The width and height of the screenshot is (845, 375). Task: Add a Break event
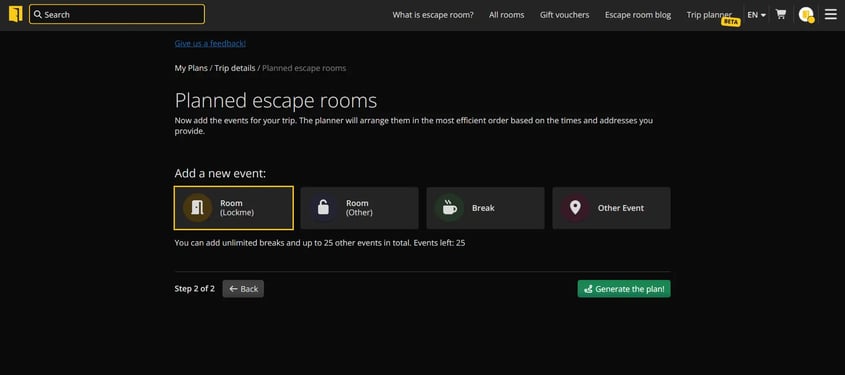coord(486,208)
